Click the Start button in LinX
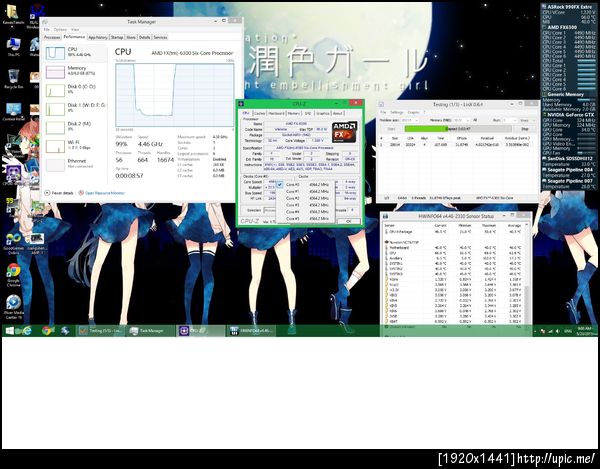This screenshot has height=469, width=600. (x=391, y=129)
